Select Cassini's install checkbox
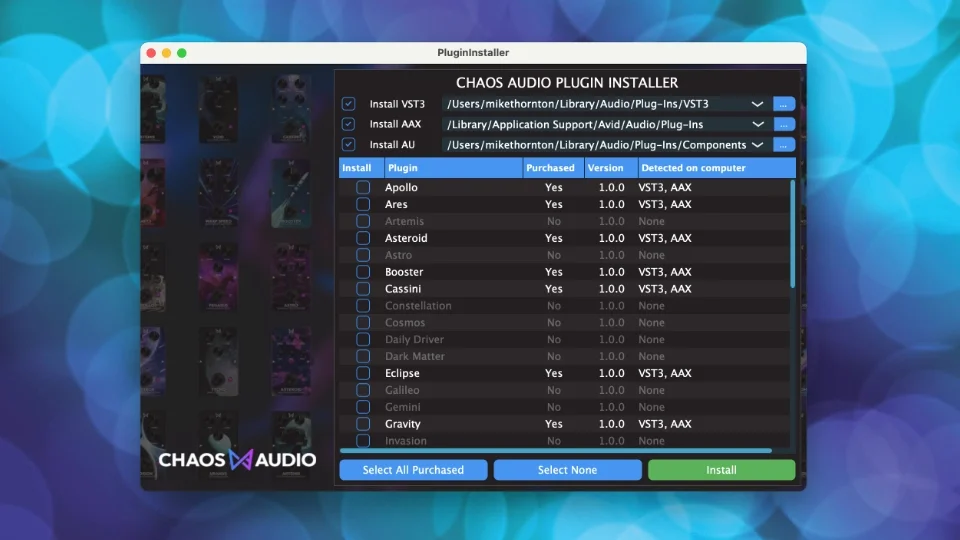Image resolution: width=960 pixels, height=540 pixels. tap(363, 288)
